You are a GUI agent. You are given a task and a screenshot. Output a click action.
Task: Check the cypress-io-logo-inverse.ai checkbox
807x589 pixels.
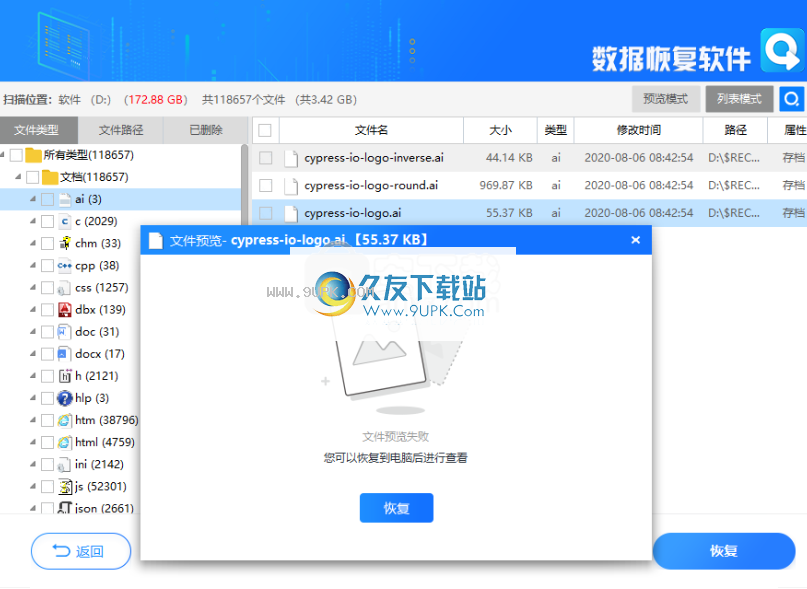tap(266, 158)
